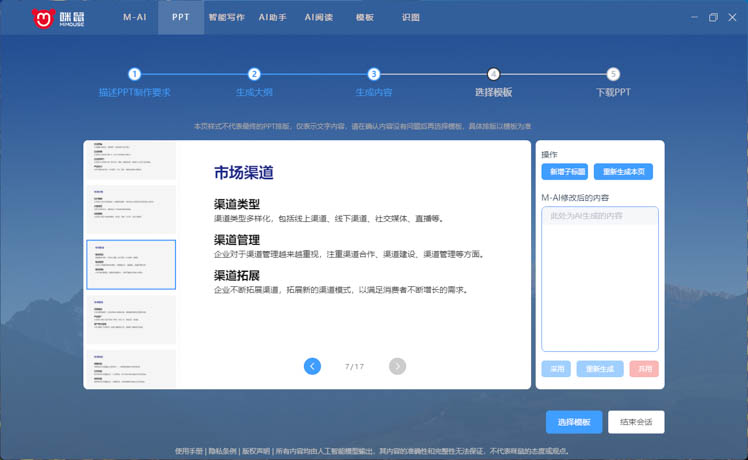The height and width of the screenshot is (460, 748).
Task: Click the 选择模板 step label
Action: tap(493, 92)
